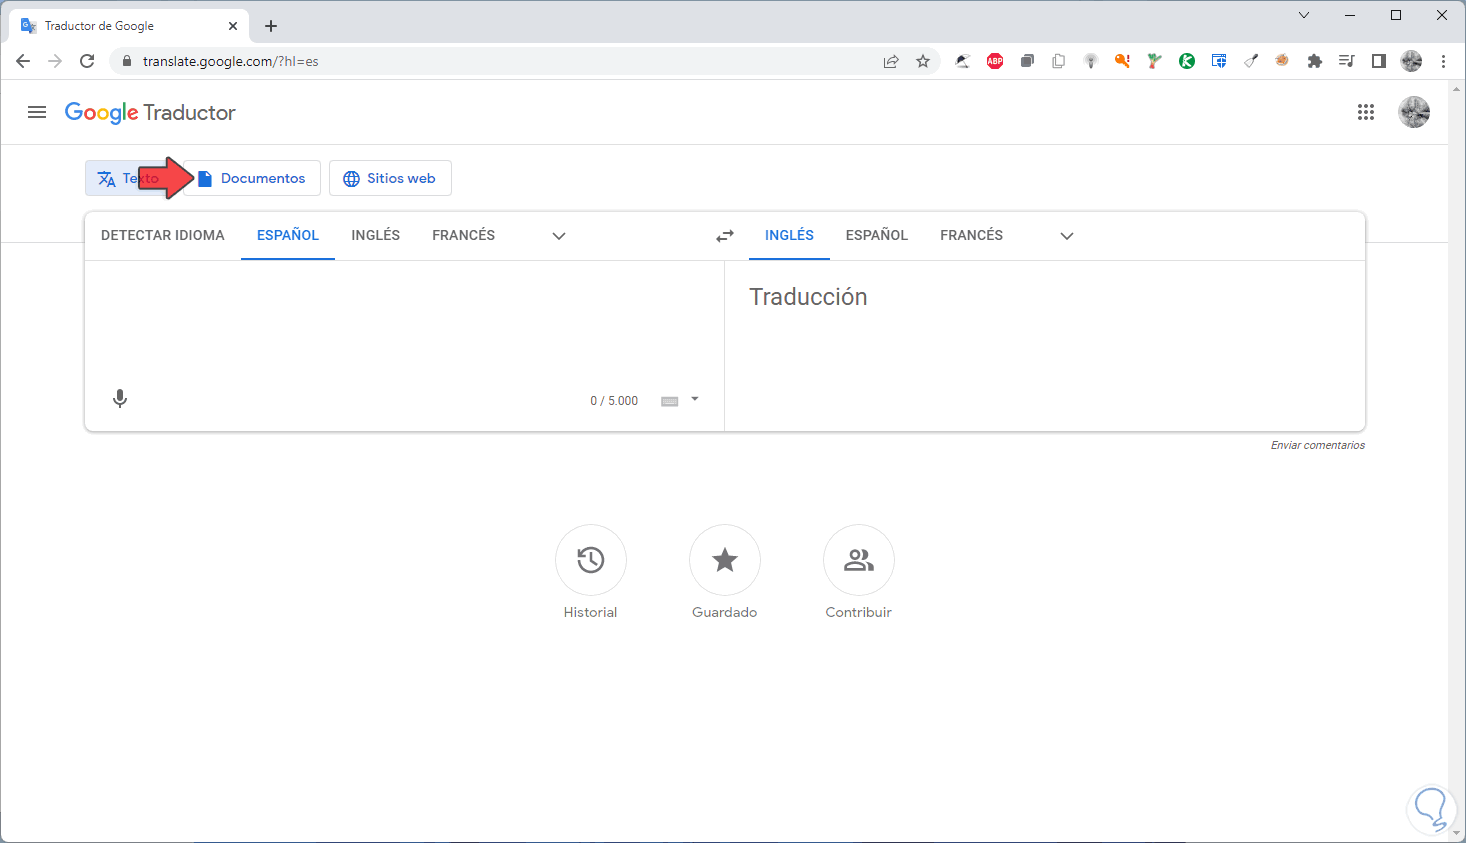Select Inglés as target language
The image size is (1466, 843).
[790, 236]
